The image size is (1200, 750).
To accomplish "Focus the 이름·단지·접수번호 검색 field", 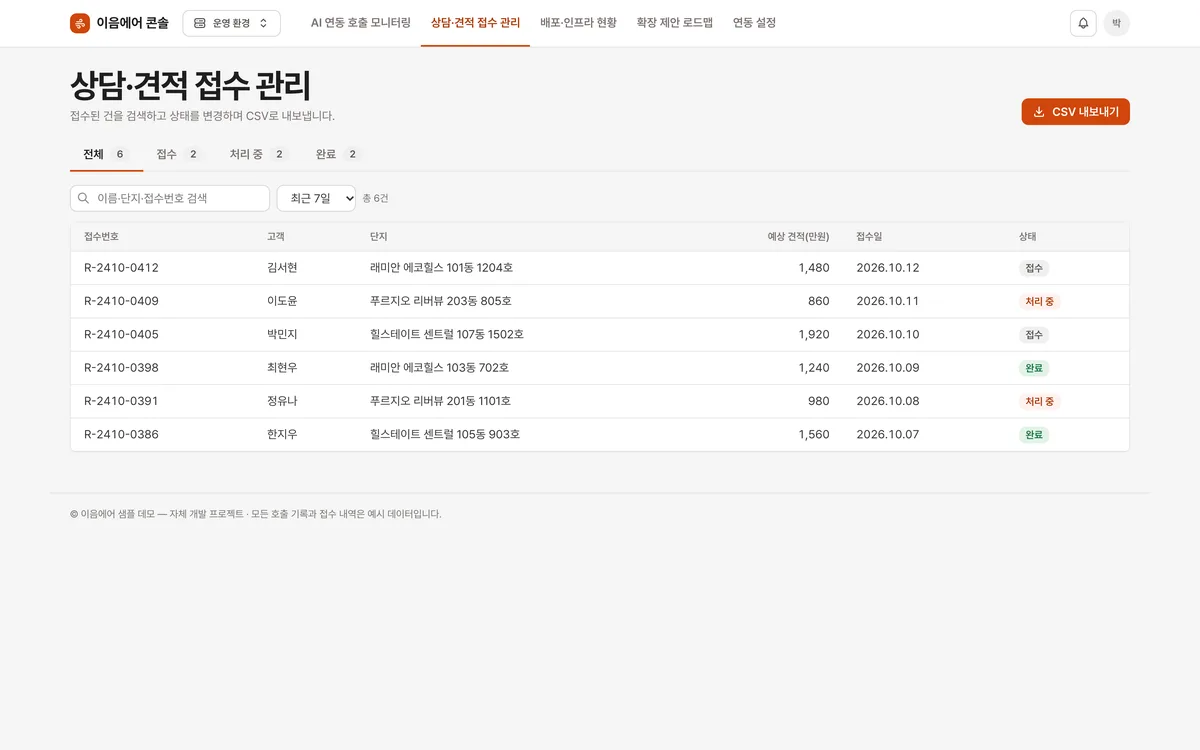I will pos(170,198).
